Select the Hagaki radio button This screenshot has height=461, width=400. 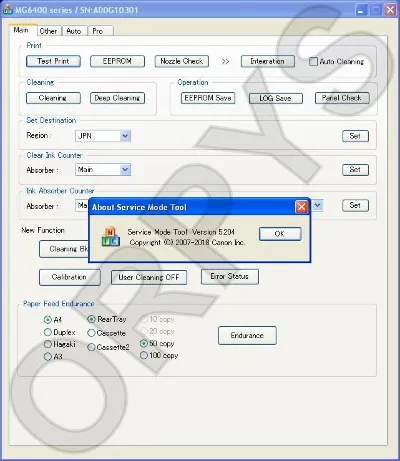tap(48, 344)
